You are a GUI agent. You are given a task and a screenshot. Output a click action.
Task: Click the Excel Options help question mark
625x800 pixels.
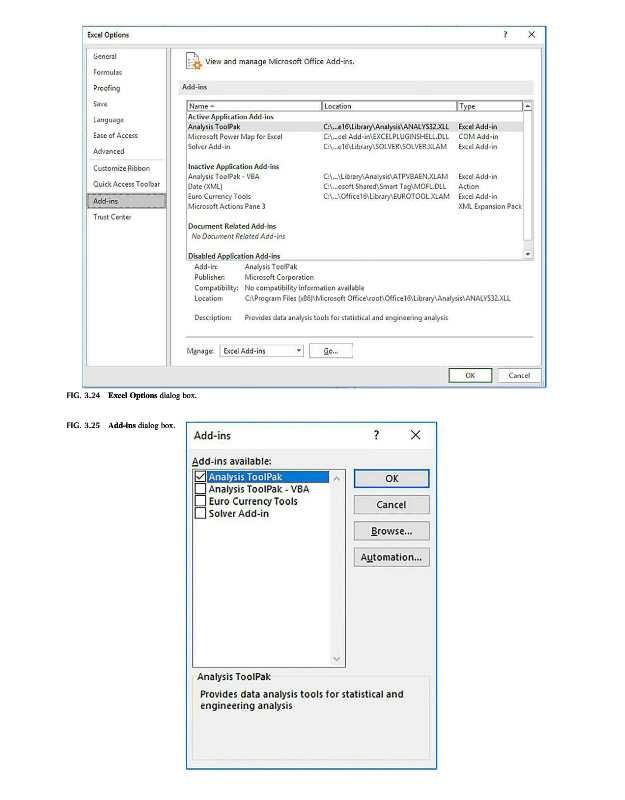(504, 35)
